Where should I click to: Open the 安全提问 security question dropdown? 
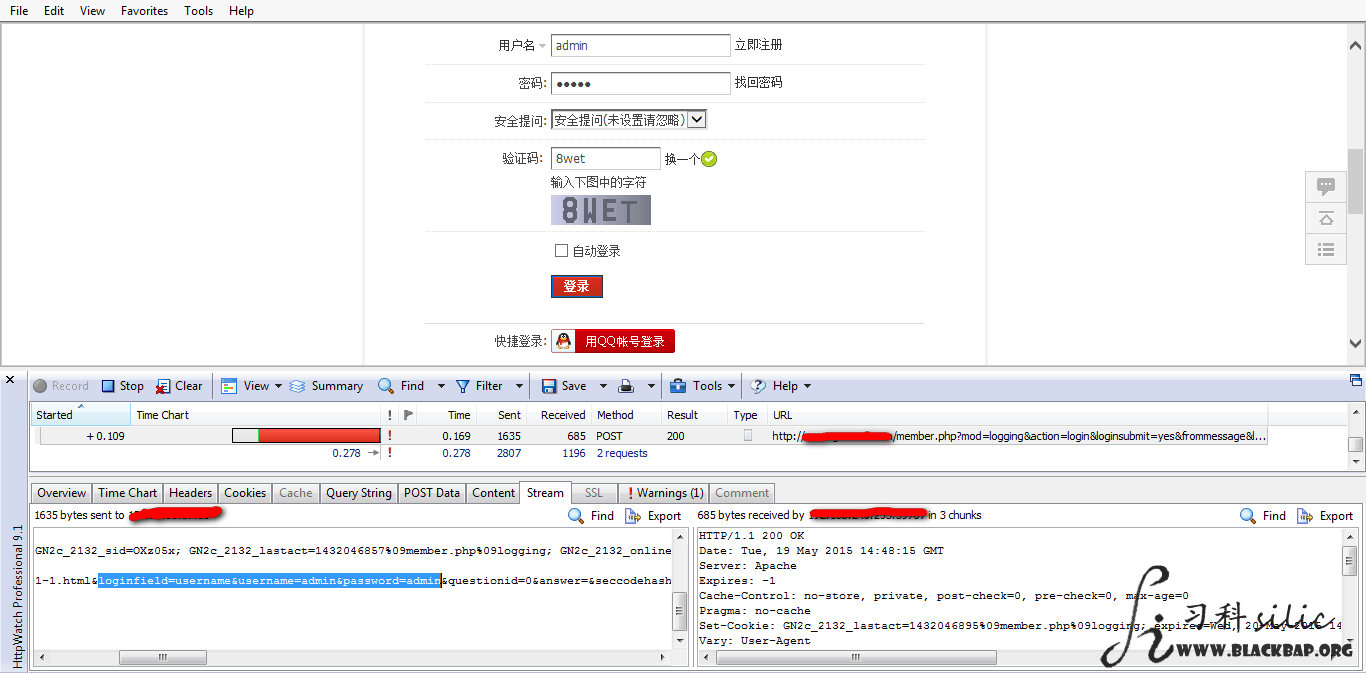pyautogui.click(x=629, y=120)
